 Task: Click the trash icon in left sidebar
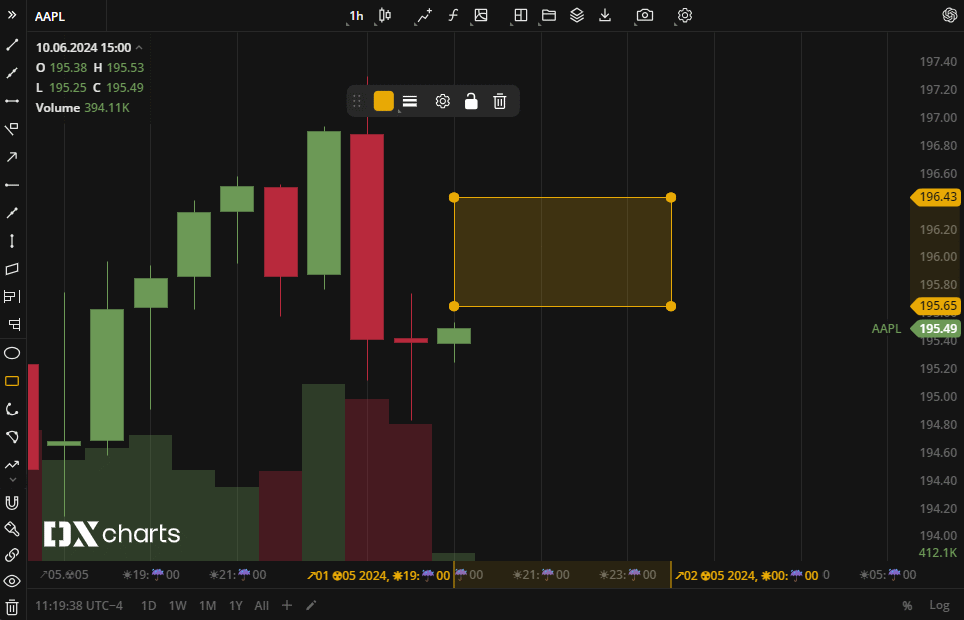(x=12, y=607)
